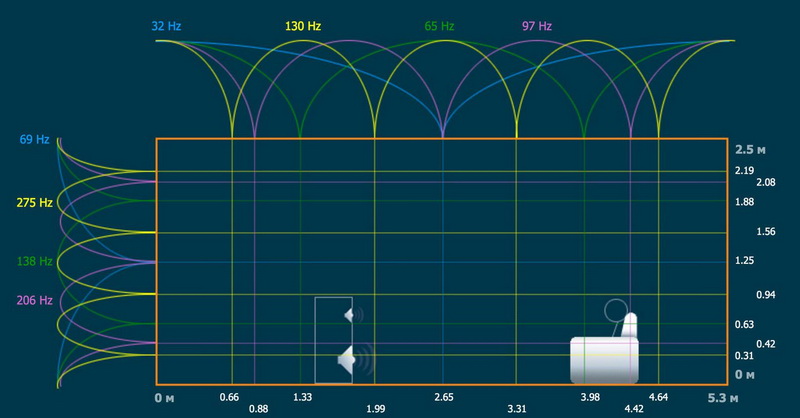Choose the 275 Hz vertical mode label
The width and height of the screenshot is (800, 418).
[34, 203]
